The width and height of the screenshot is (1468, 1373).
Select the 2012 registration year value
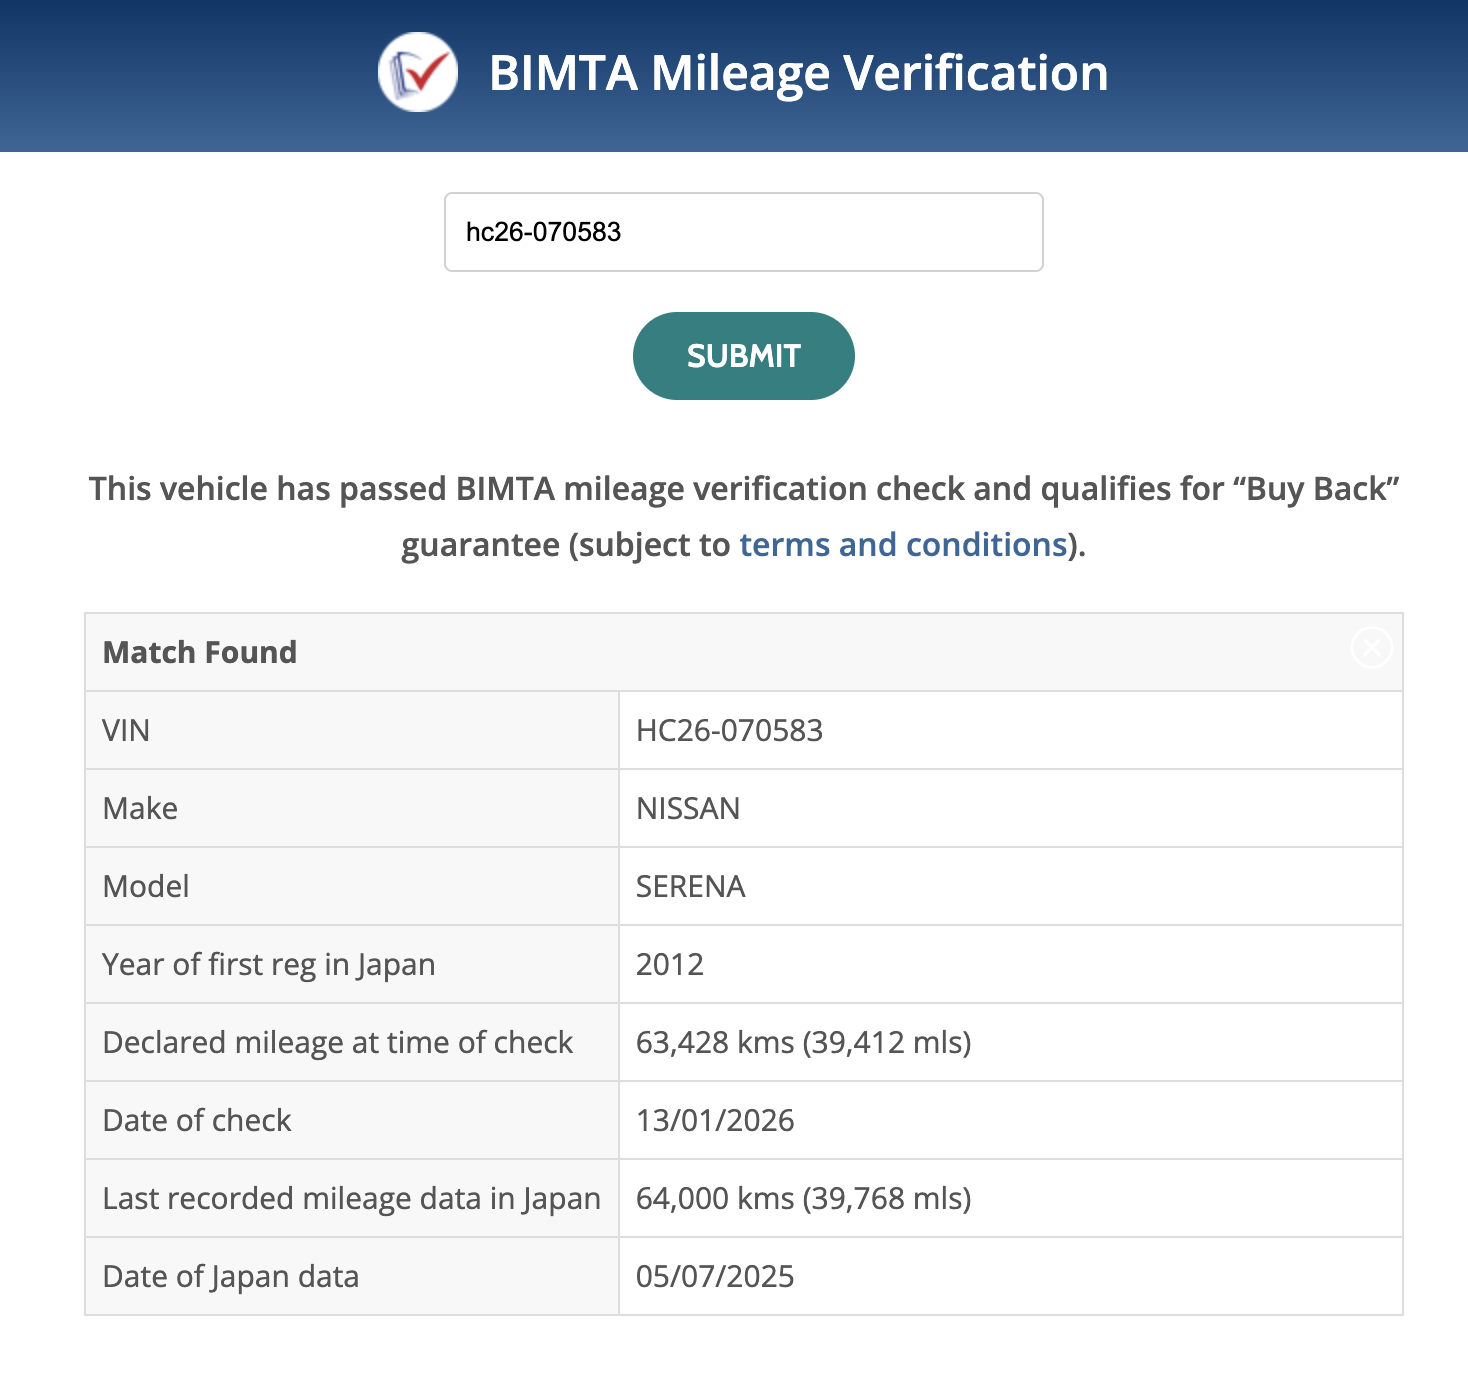coord(670,964)
